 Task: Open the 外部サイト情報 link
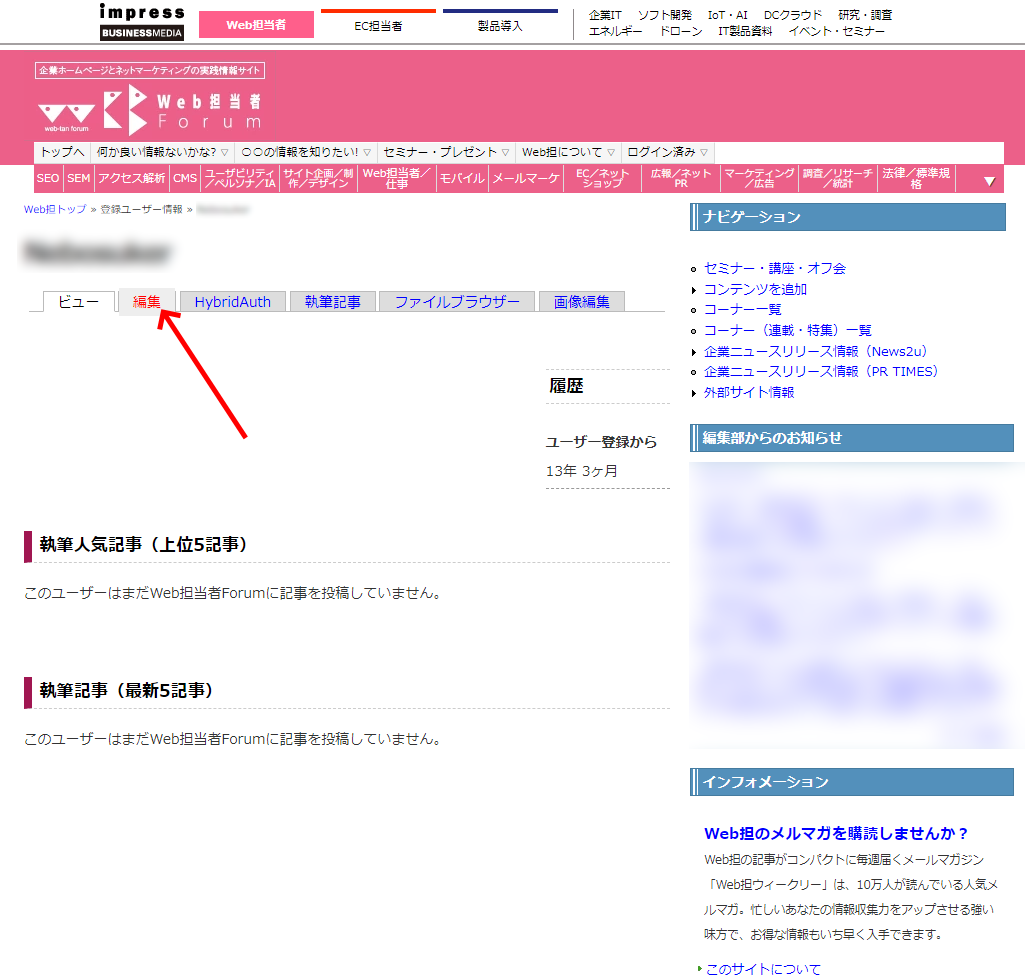tap(749, 393)
